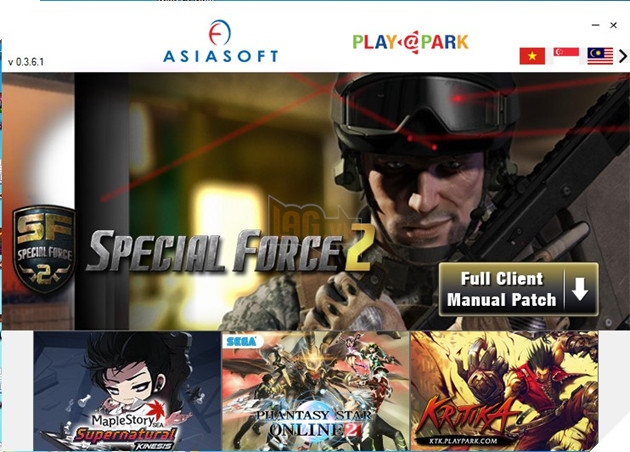
Task: Choose the Malaysia flag region icon
Action: coord(600,56)
